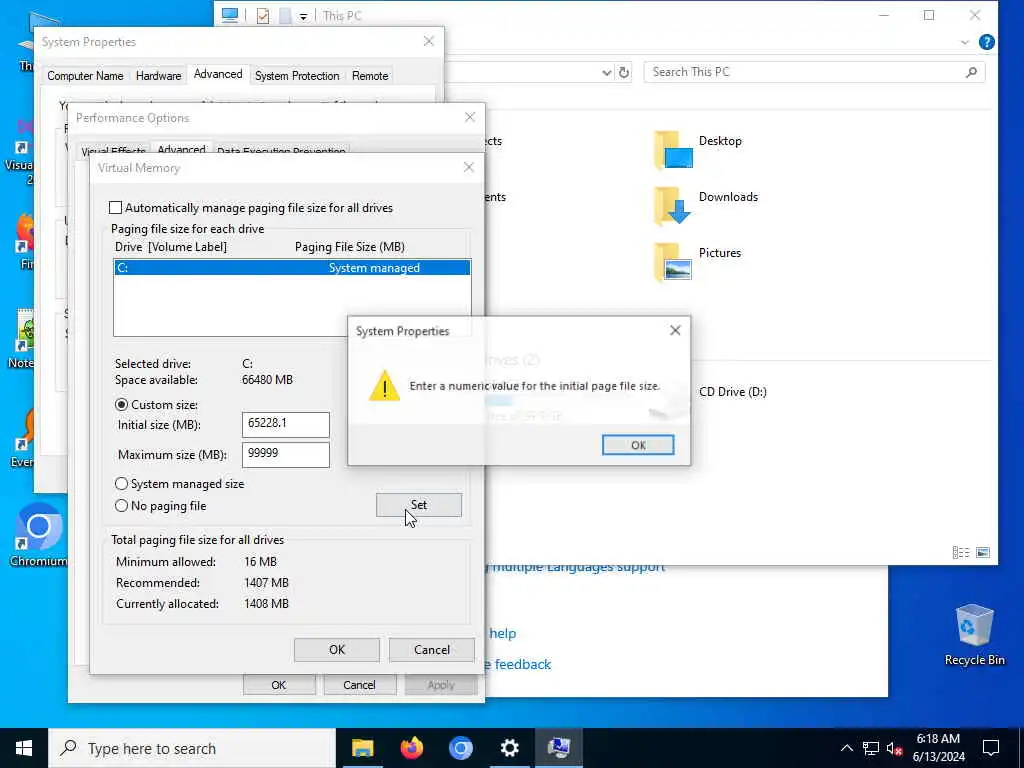Viewport: 1024px width, 768px height.
Task: Select drive C: in paging file list
Action: point(292,268)
